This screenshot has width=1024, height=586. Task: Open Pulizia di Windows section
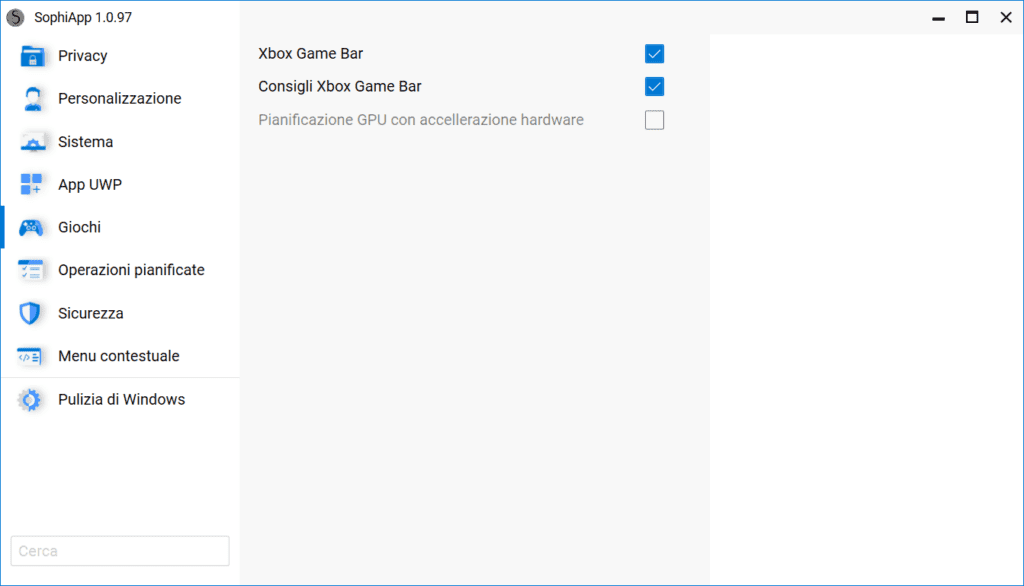coord(121,399)
